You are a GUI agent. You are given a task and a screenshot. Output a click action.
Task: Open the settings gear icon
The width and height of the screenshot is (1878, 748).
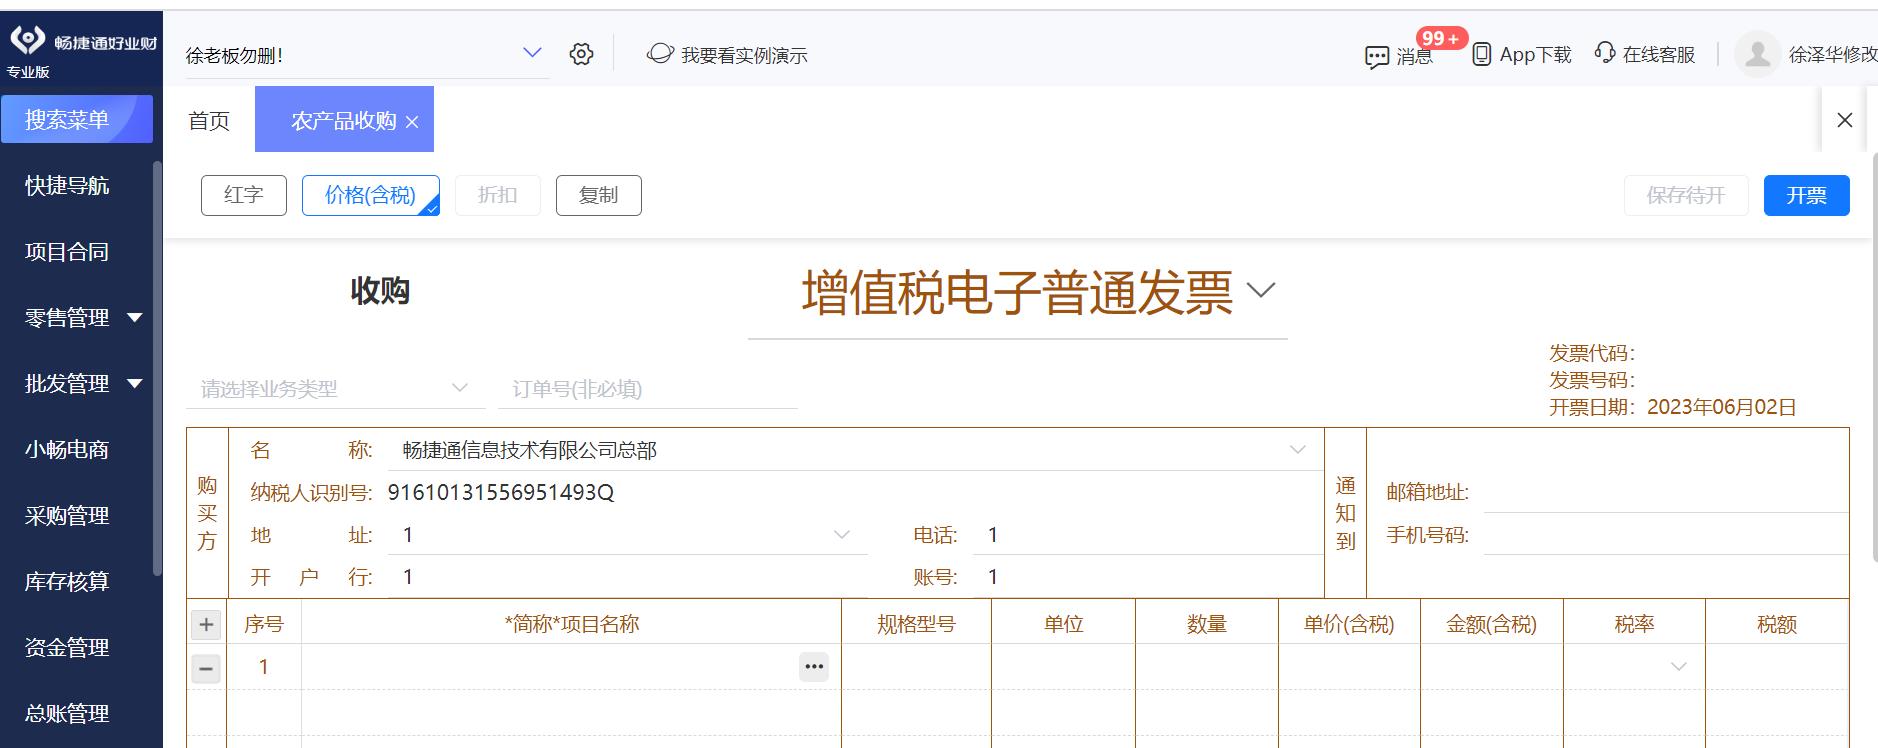(x=581, y=54)
